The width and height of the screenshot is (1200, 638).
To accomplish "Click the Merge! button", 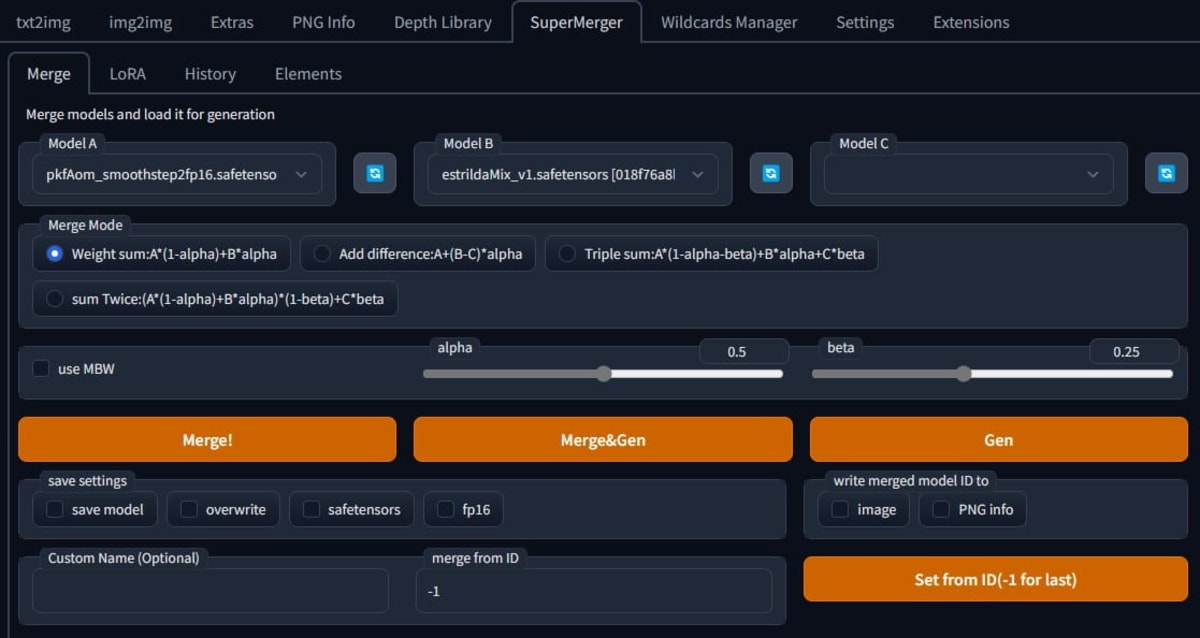I will click(x=207, y=440).
